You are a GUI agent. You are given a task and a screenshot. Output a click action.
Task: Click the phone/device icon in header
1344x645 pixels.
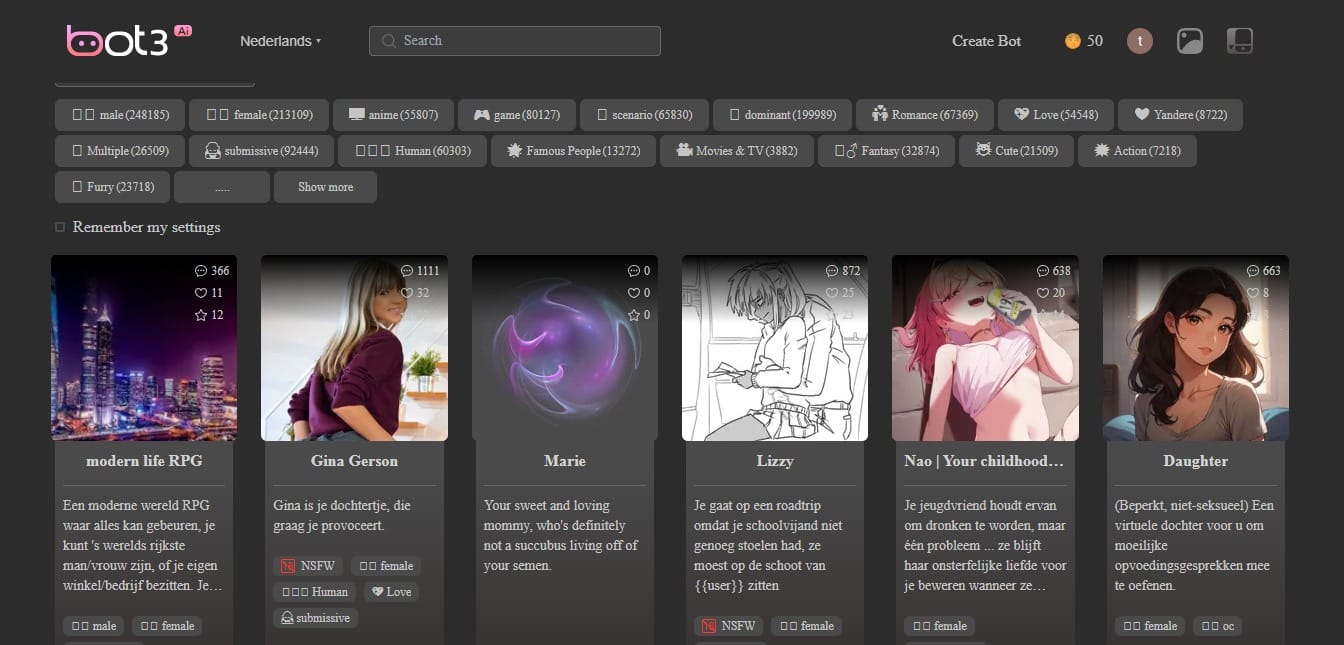[x=1240, y=41]
